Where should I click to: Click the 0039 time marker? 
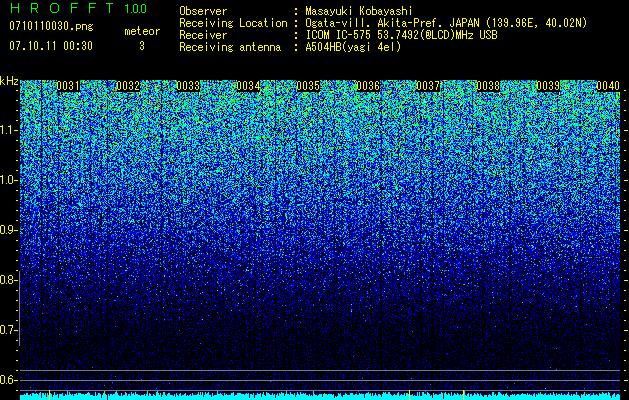point(548,86)
